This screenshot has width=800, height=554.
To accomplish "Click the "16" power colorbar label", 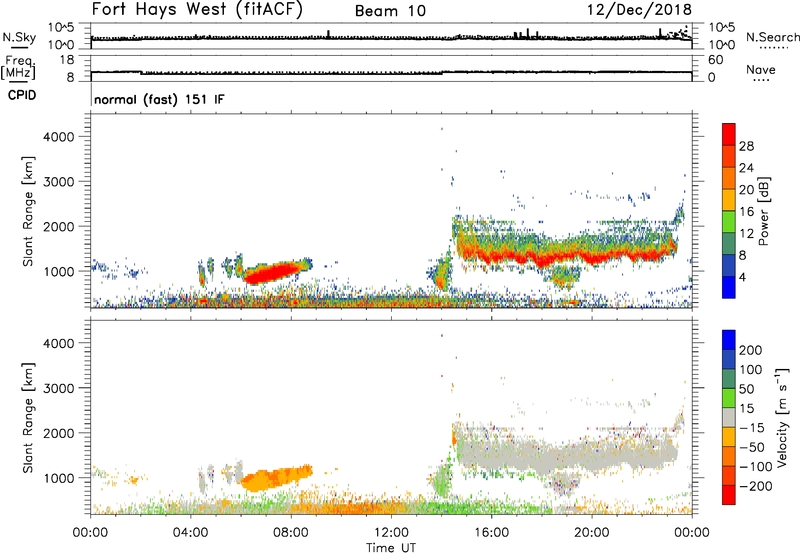I will (x=746, y=212).
